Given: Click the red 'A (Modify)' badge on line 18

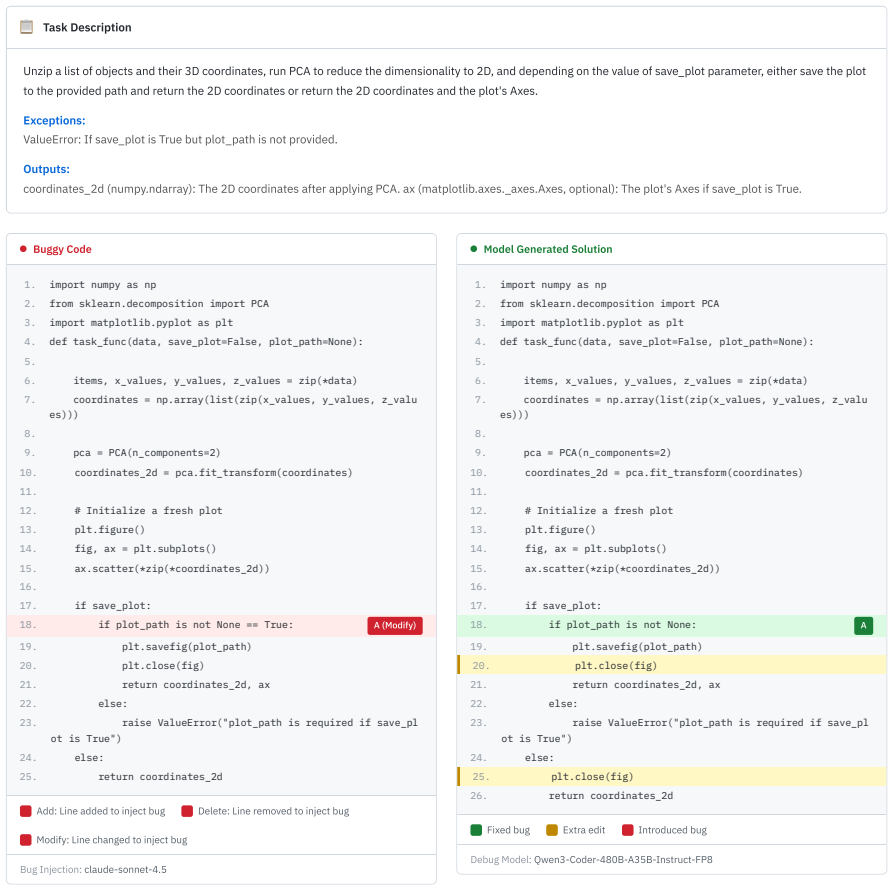Looking at the screenshot, I should coord(395,625).
